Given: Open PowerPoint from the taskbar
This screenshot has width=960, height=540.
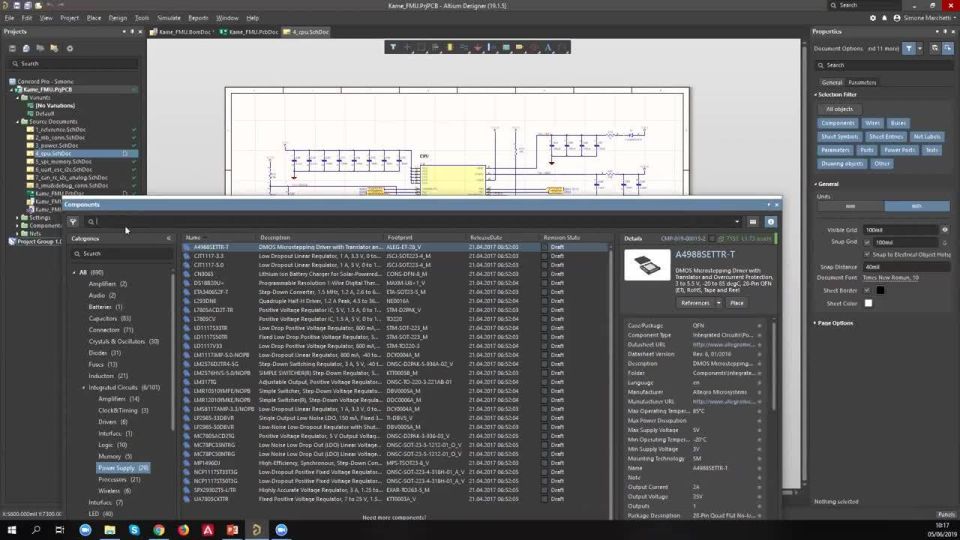Looking at the screenshot, I should tap(232, 530).
